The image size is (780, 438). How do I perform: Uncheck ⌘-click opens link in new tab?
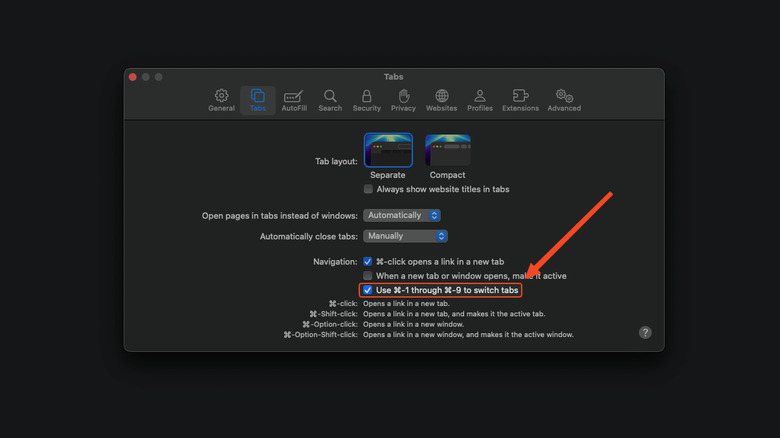click(368, 261)
